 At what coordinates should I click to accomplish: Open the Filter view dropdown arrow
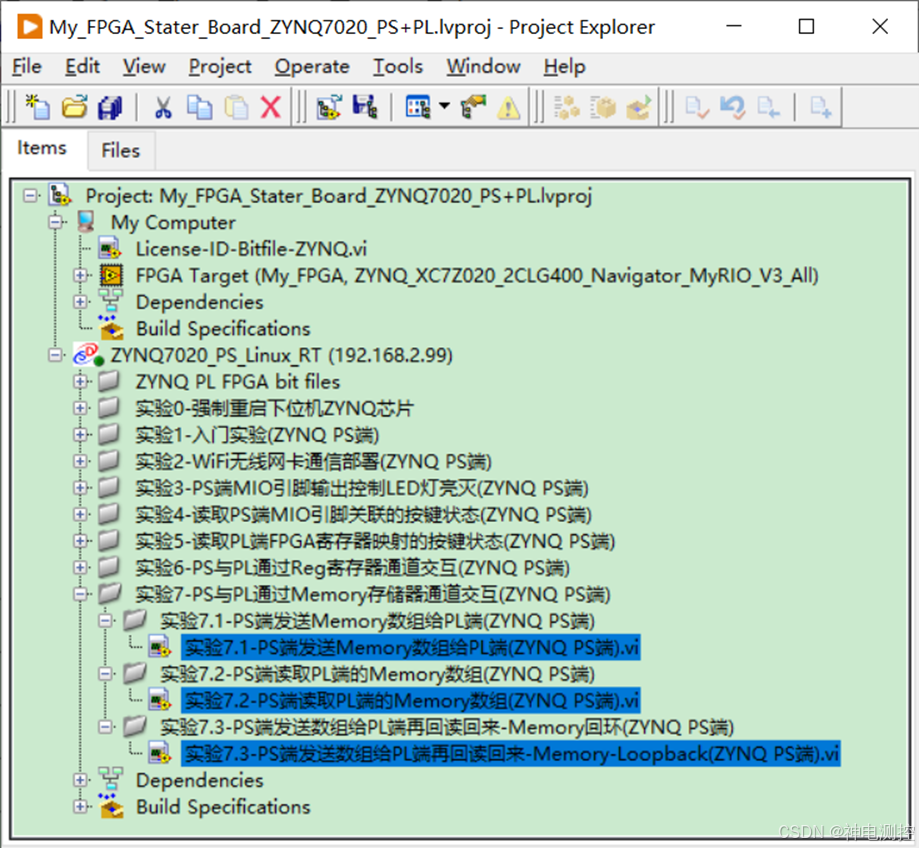444,106
